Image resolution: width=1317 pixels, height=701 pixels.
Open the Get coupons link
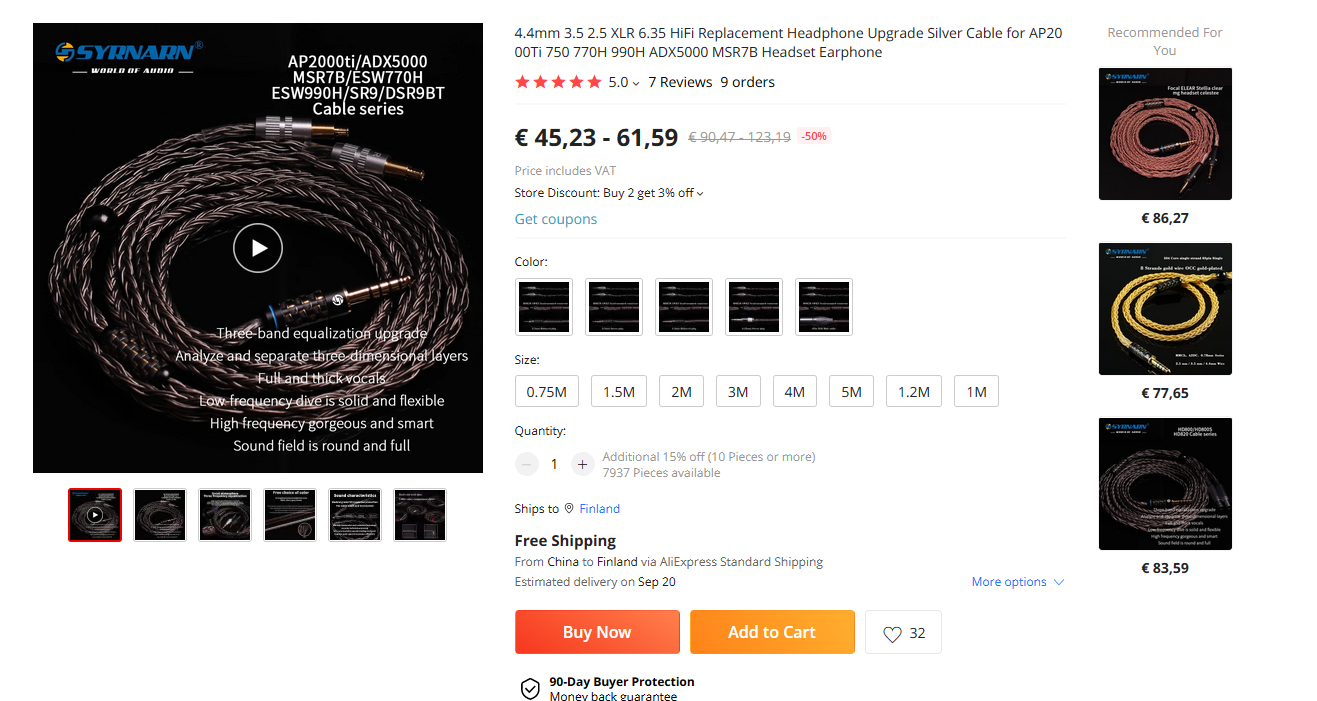tap(556, 219)
